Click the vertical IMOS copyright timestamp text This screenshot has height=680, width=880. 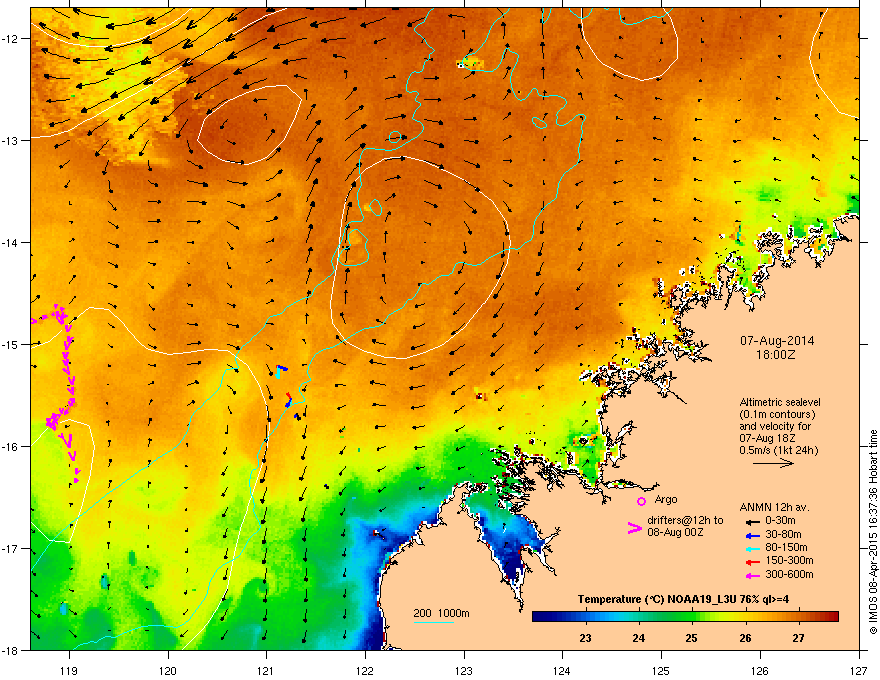click(x=873, y=532)
